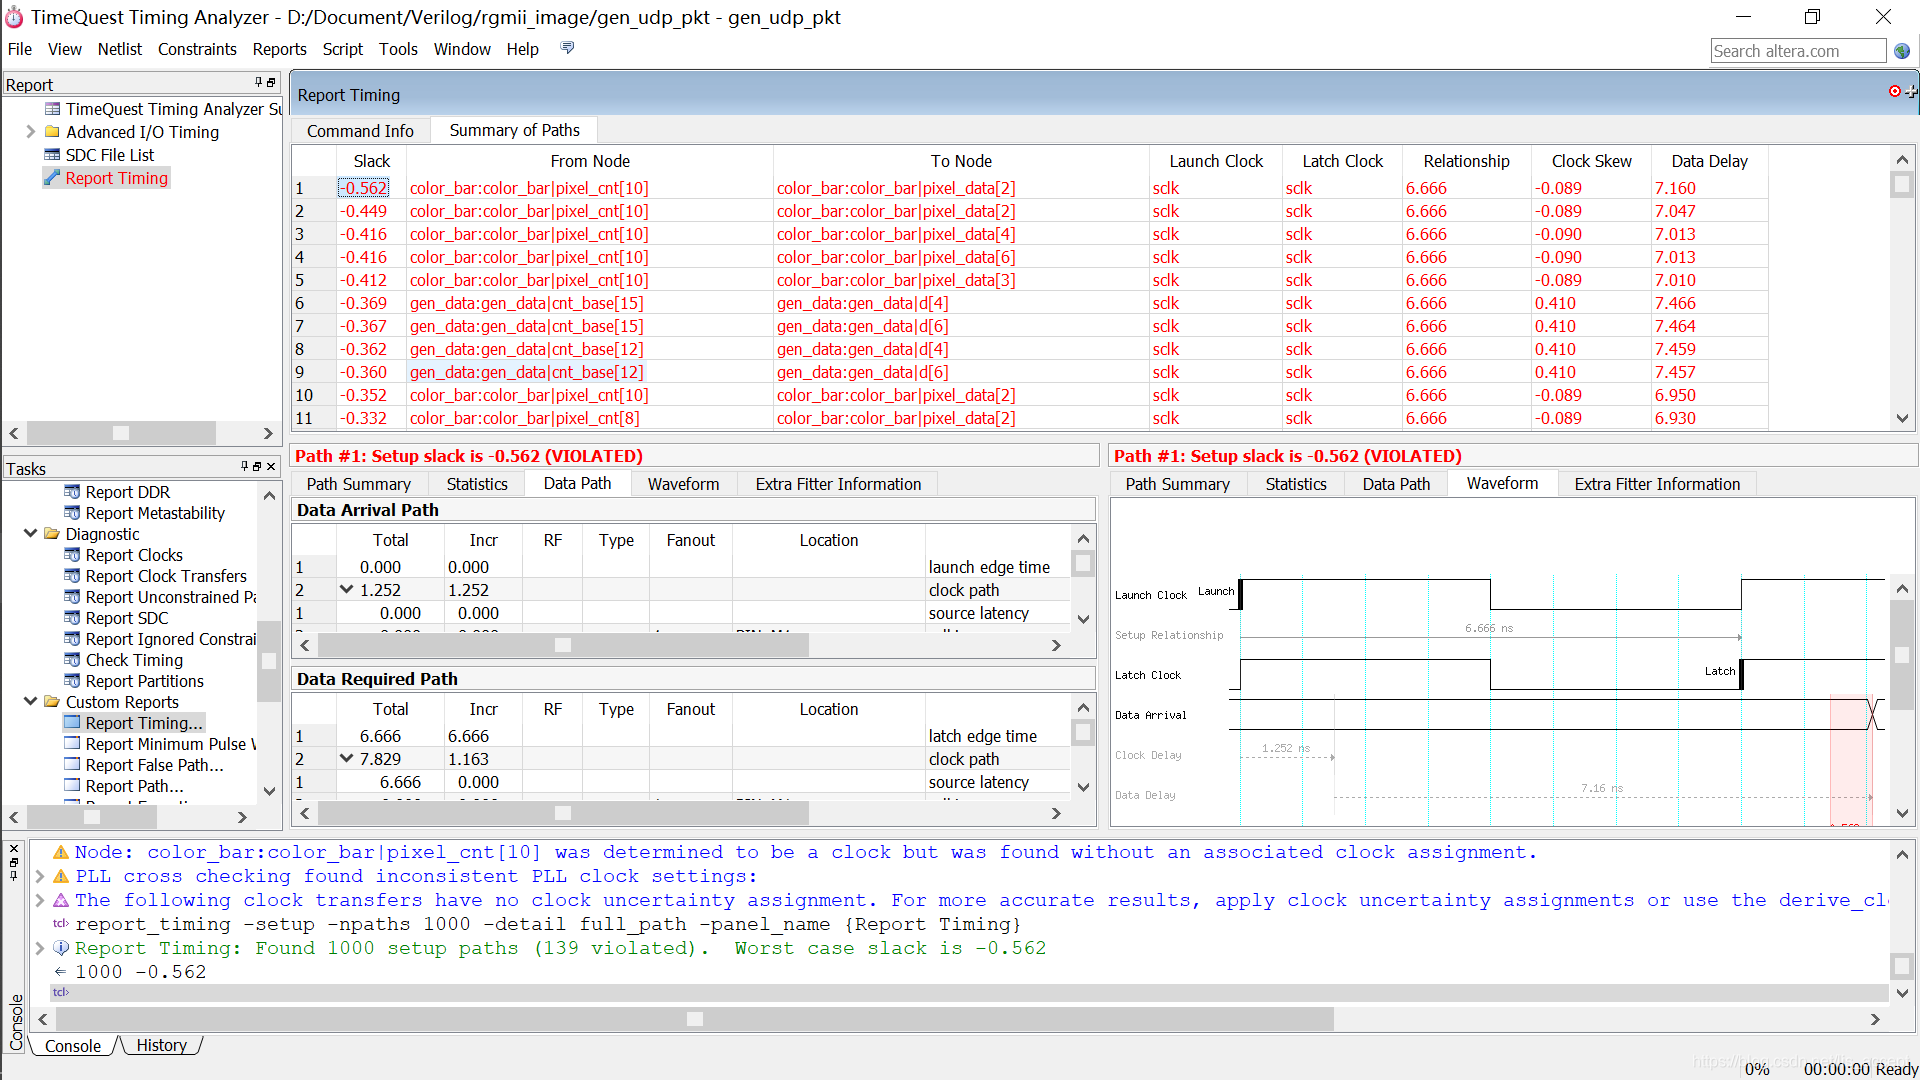Click the Report SDC task icon
The width and height of the screenshot is (1920, 1080).
pyautogui.click(x=72, y=618)
